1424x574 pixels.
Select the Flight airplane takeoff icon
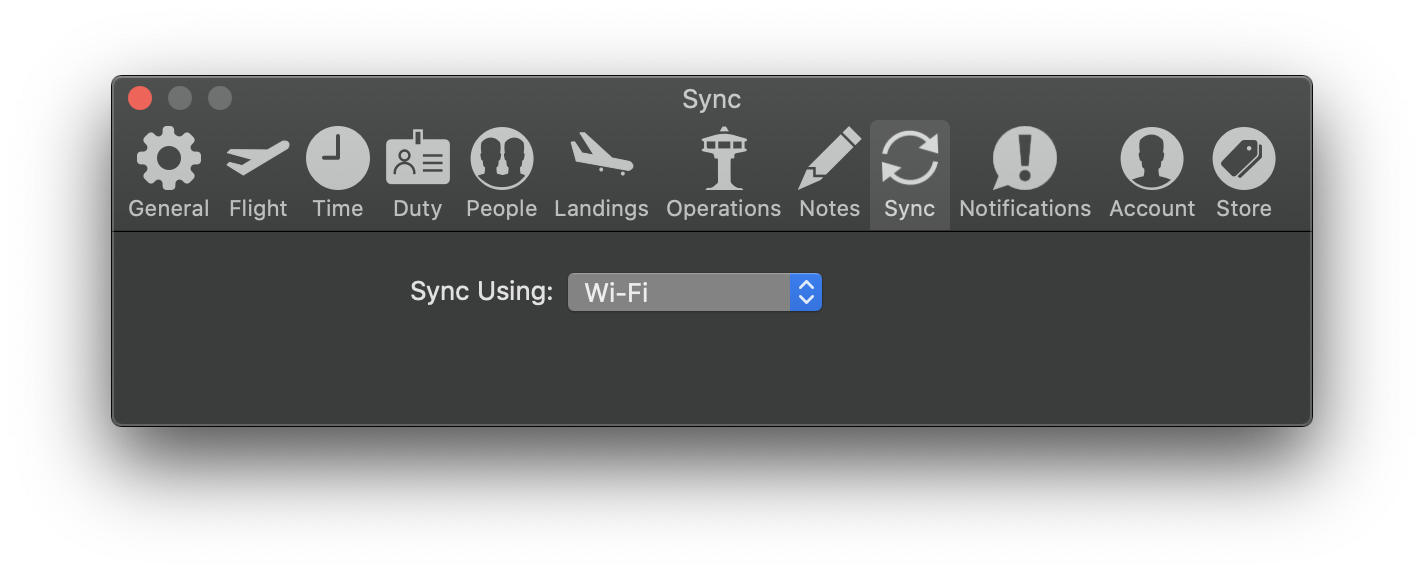coord(258,158)
